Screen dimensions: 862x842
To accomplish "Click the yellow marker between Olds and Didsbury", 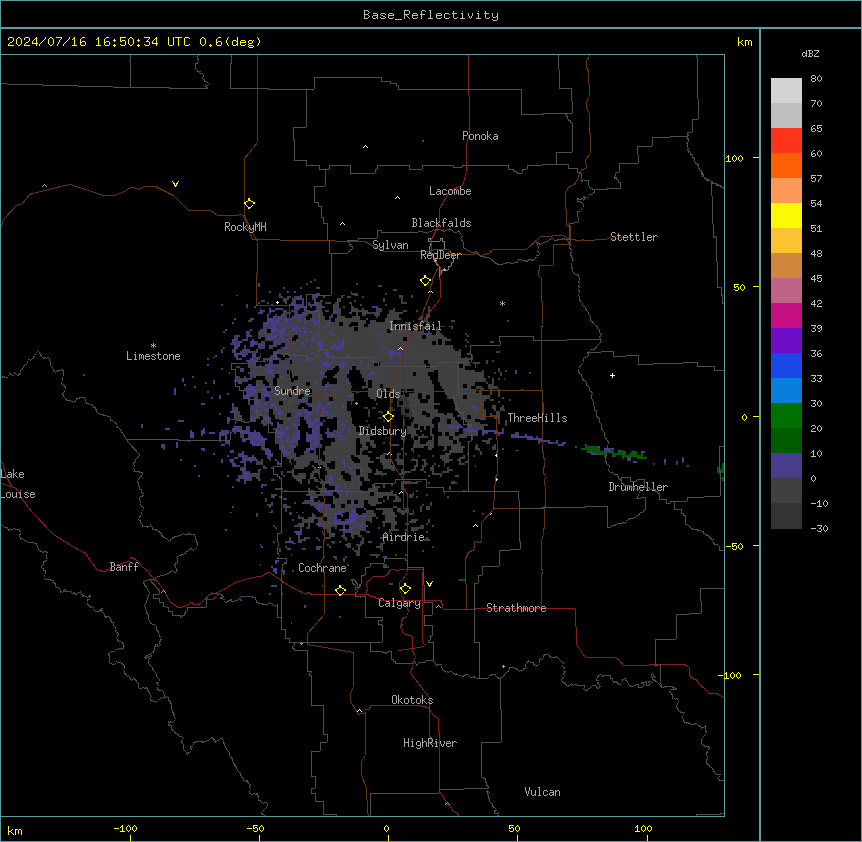I will [x=388, y=417].
